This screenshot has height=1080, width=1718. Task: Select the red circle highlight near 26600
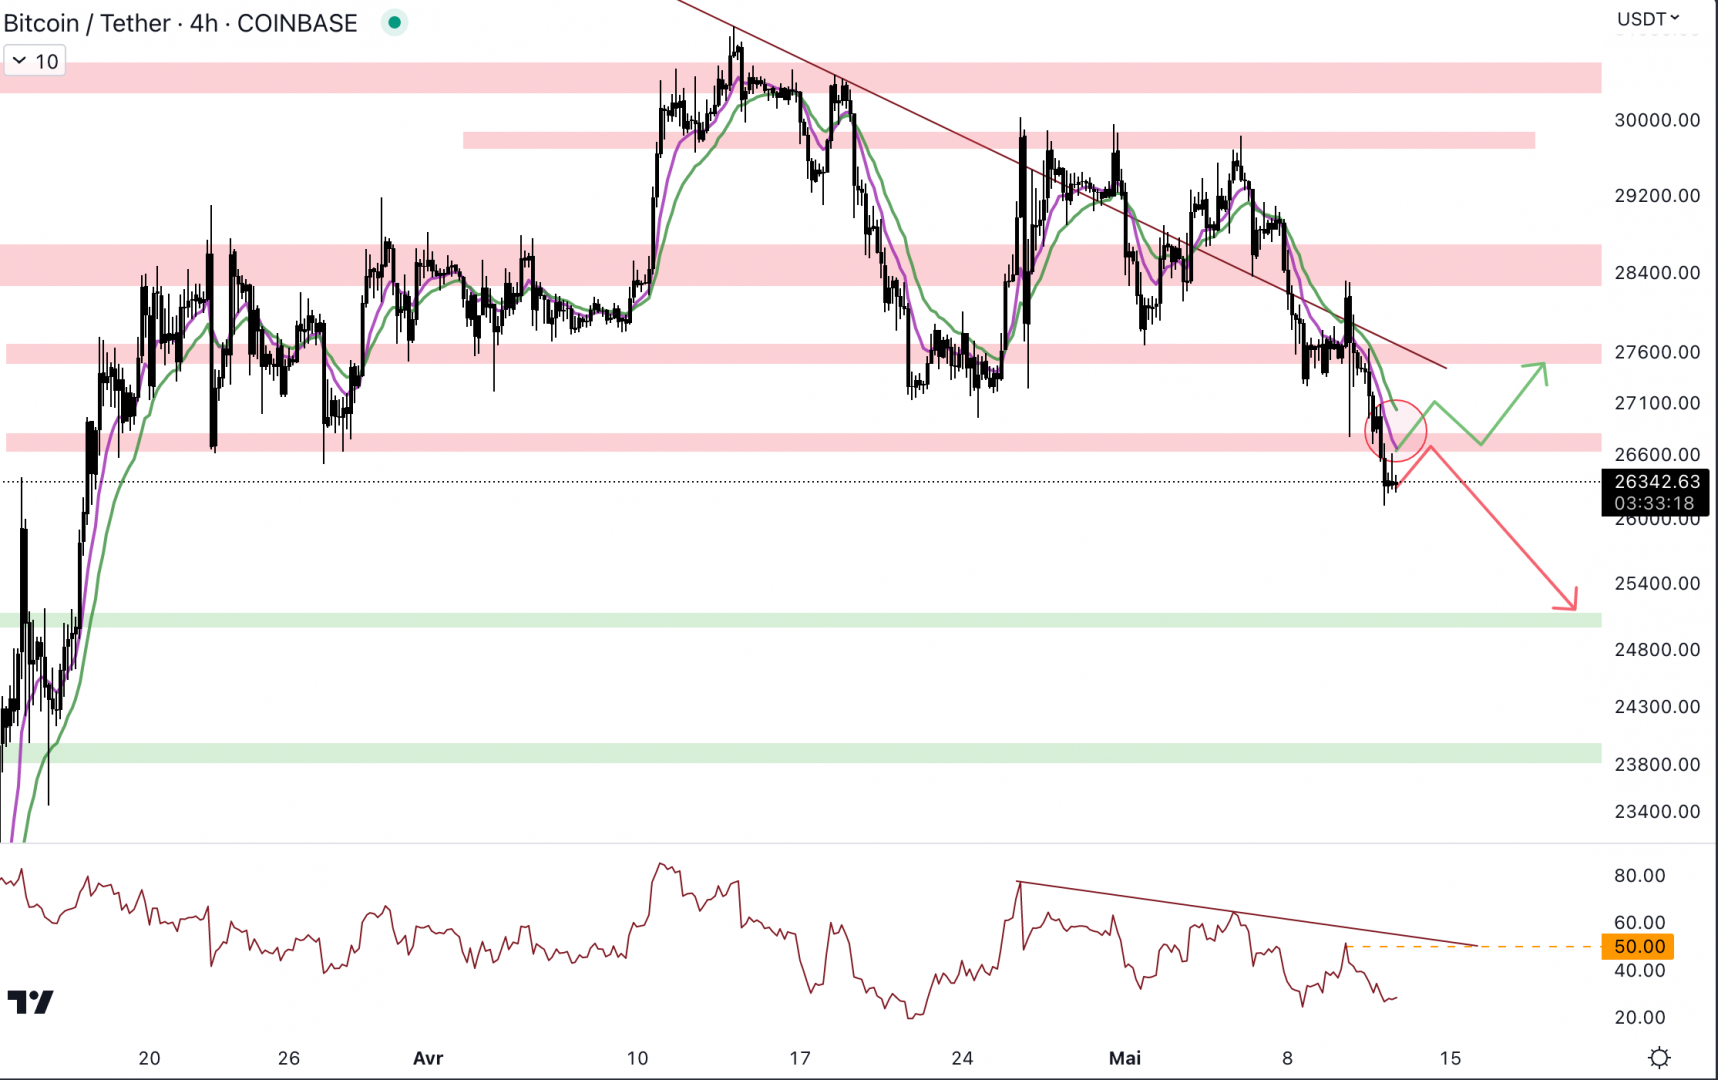tap(1395, 430)
